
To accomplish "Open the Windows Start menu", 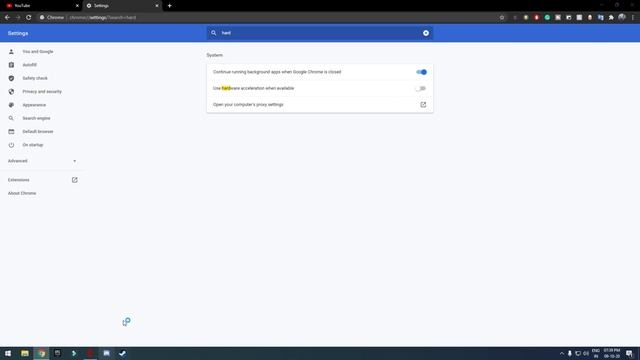I will point(8,353).
